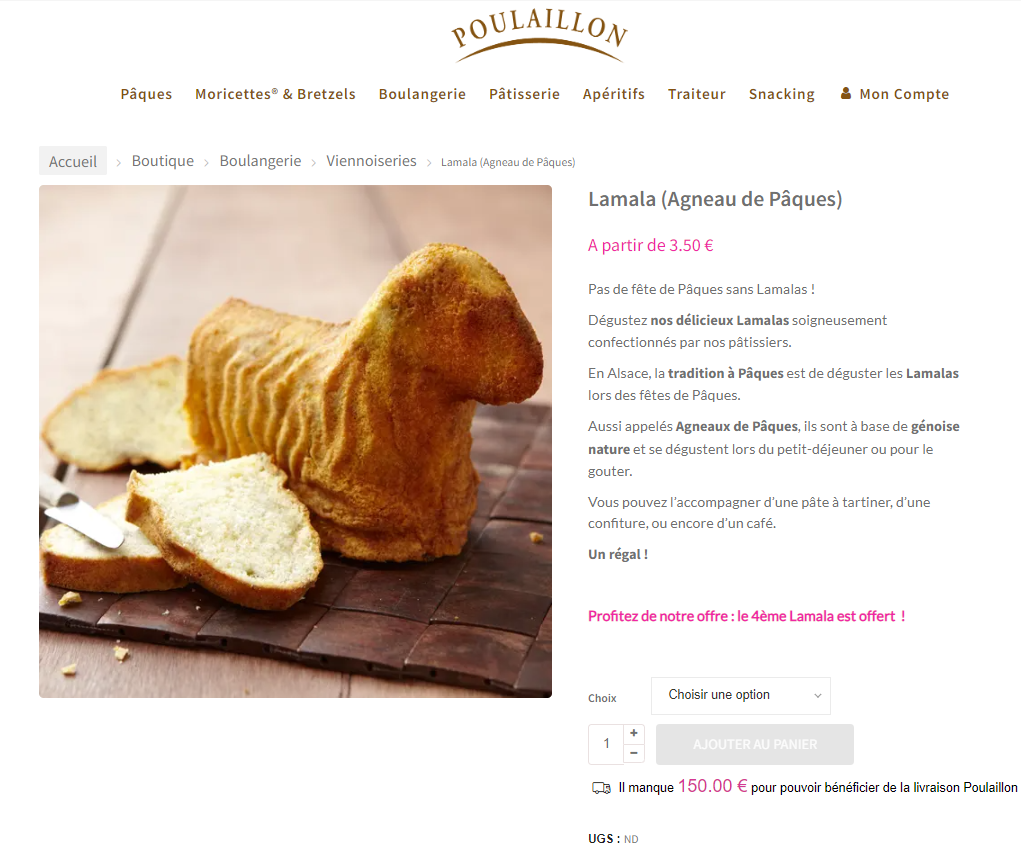This screenshot has width=1021, height=859.
Task: Open the Moricettes & Bretzels menu
Action: [x=275, y=94]
